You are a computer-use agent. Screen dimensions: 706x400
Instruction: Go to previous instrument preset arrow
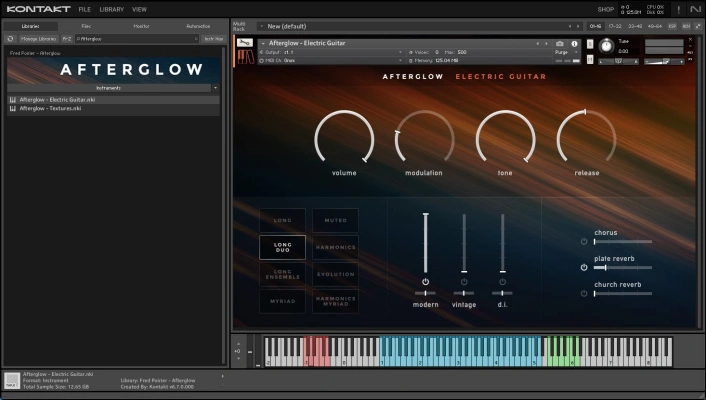point(537,44)
